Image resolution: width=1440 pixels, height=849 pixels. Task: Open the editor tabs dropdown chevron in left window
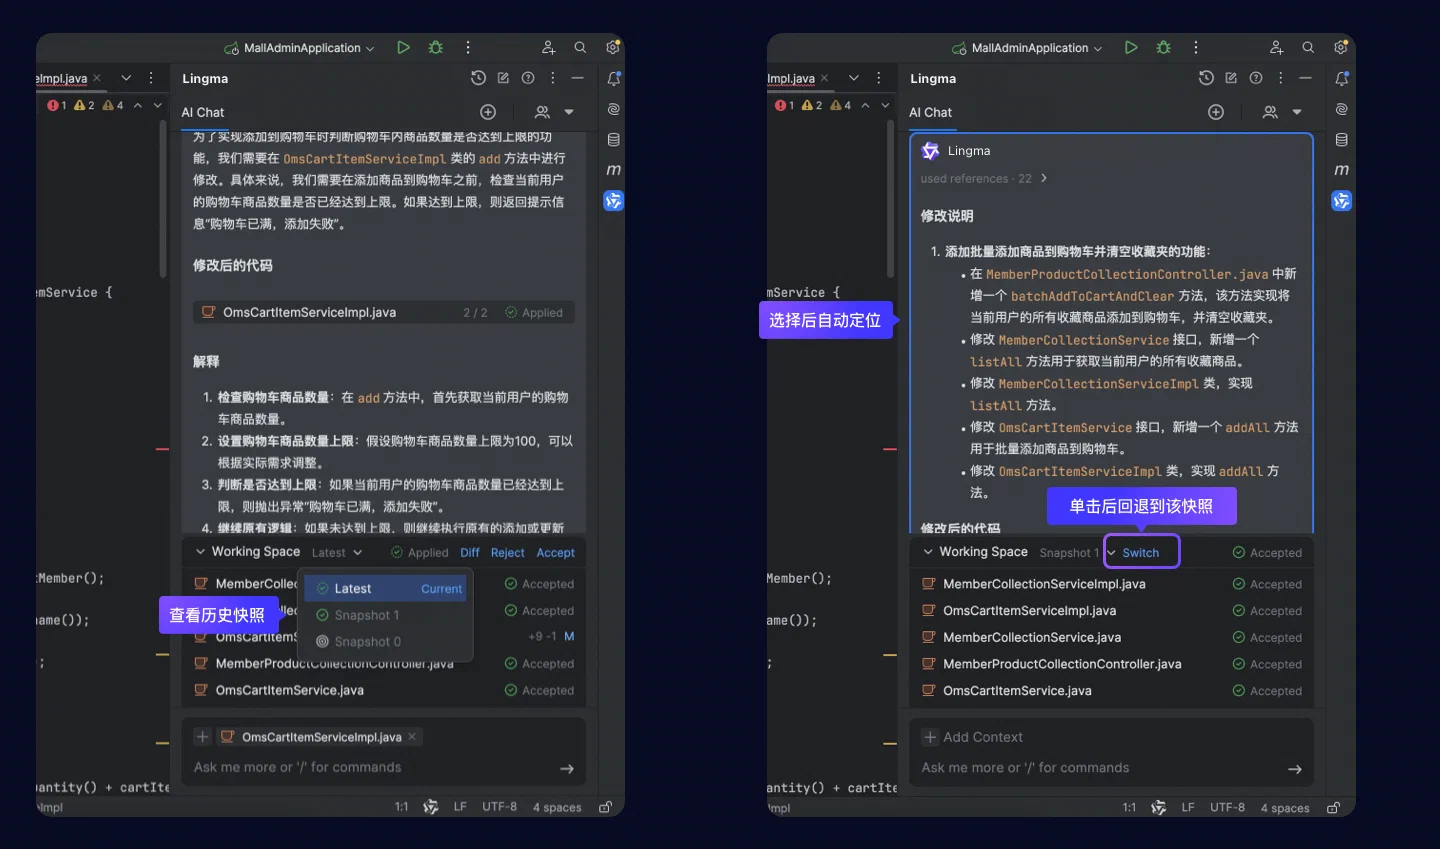(126, 78)
